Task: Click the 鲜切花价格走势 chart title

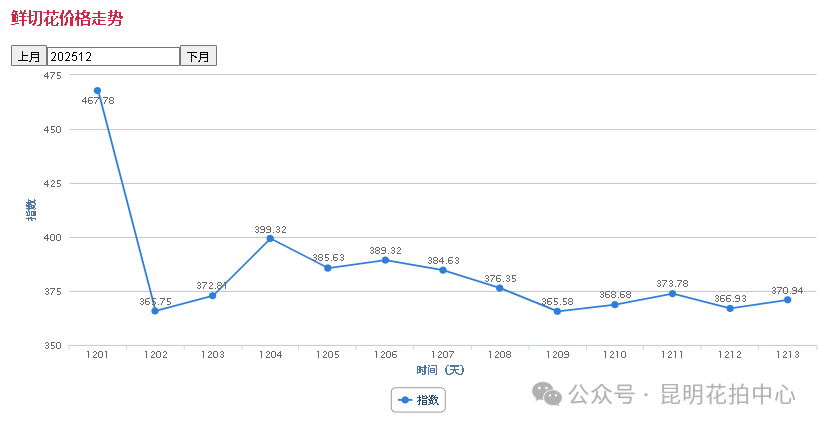Action: 67,18
